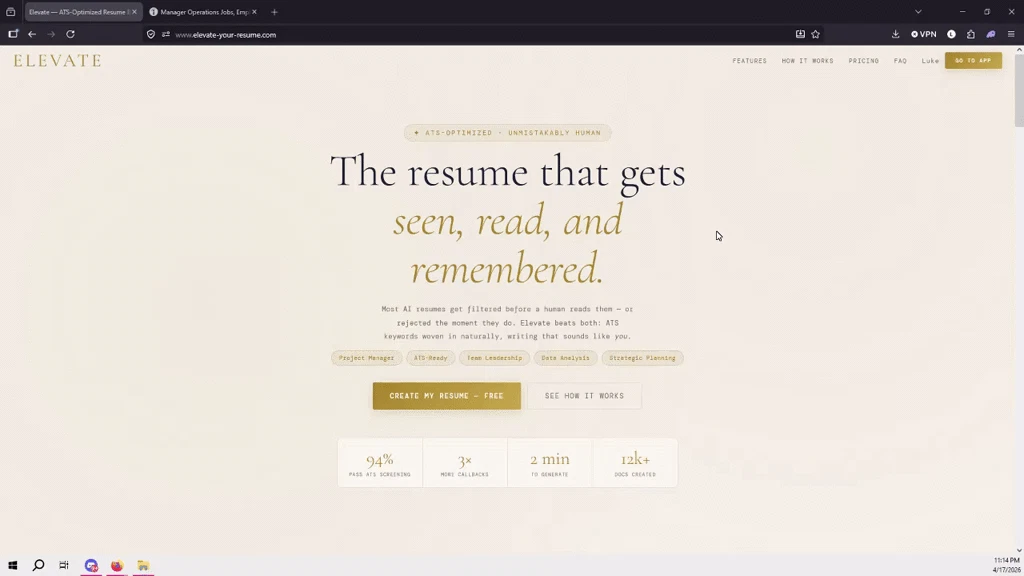Screen dimensions: 1024x576
Task: Click the 3x more callbacks stat
Action: (x=464, y=464)
